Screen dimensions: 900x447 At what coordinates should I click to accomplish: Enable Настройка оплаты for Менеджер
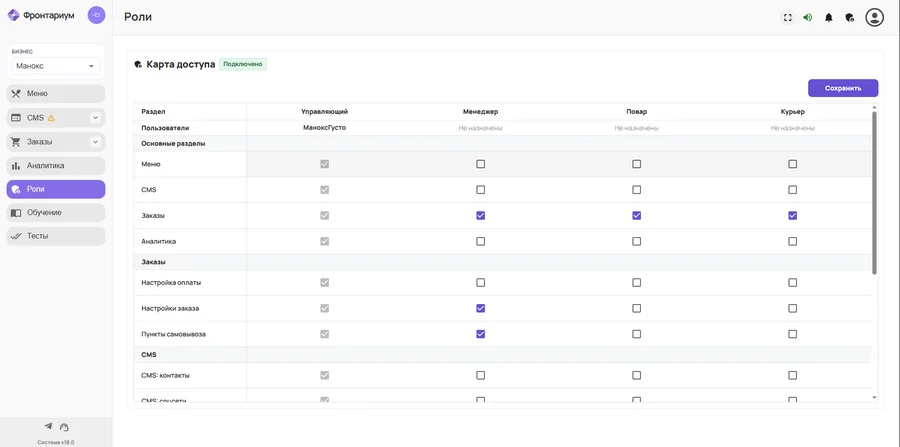[480, 283]
